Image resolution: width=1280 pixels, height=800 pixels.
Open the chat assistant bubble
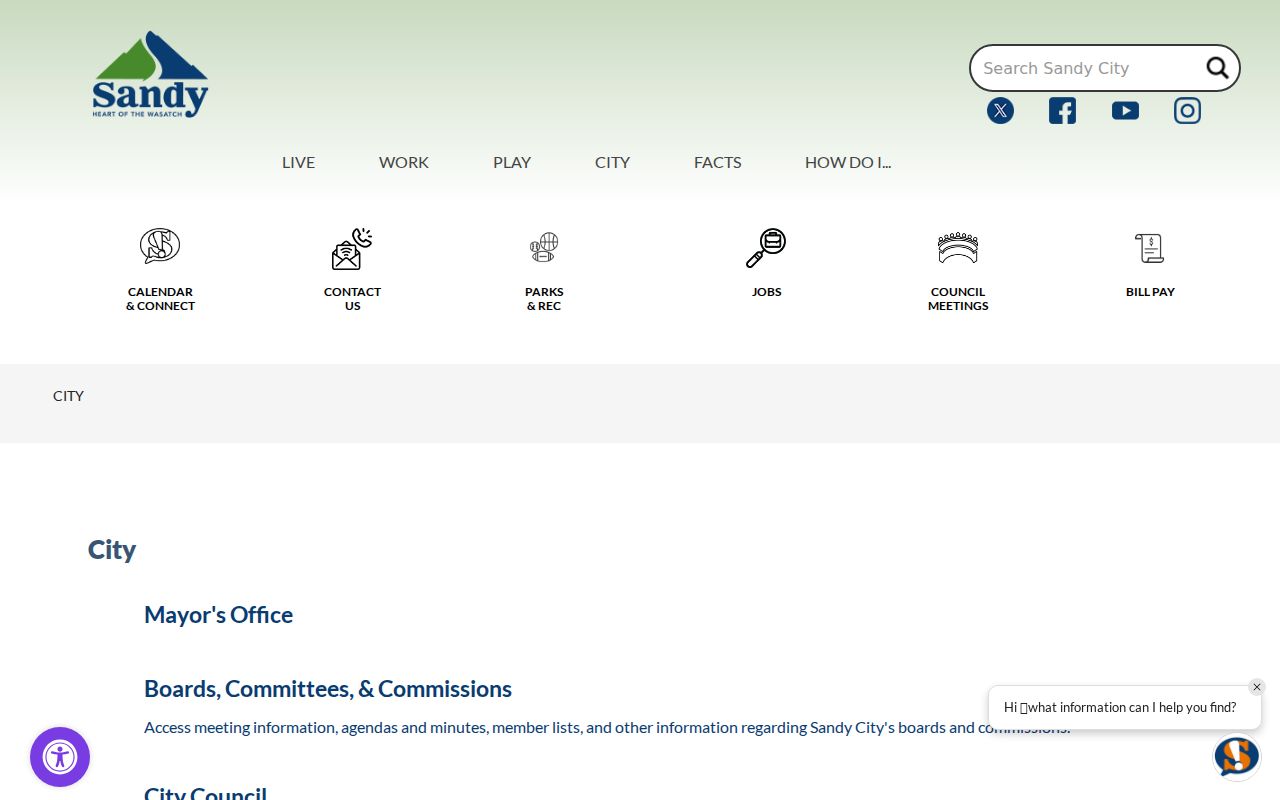[x=1236, y=756]
